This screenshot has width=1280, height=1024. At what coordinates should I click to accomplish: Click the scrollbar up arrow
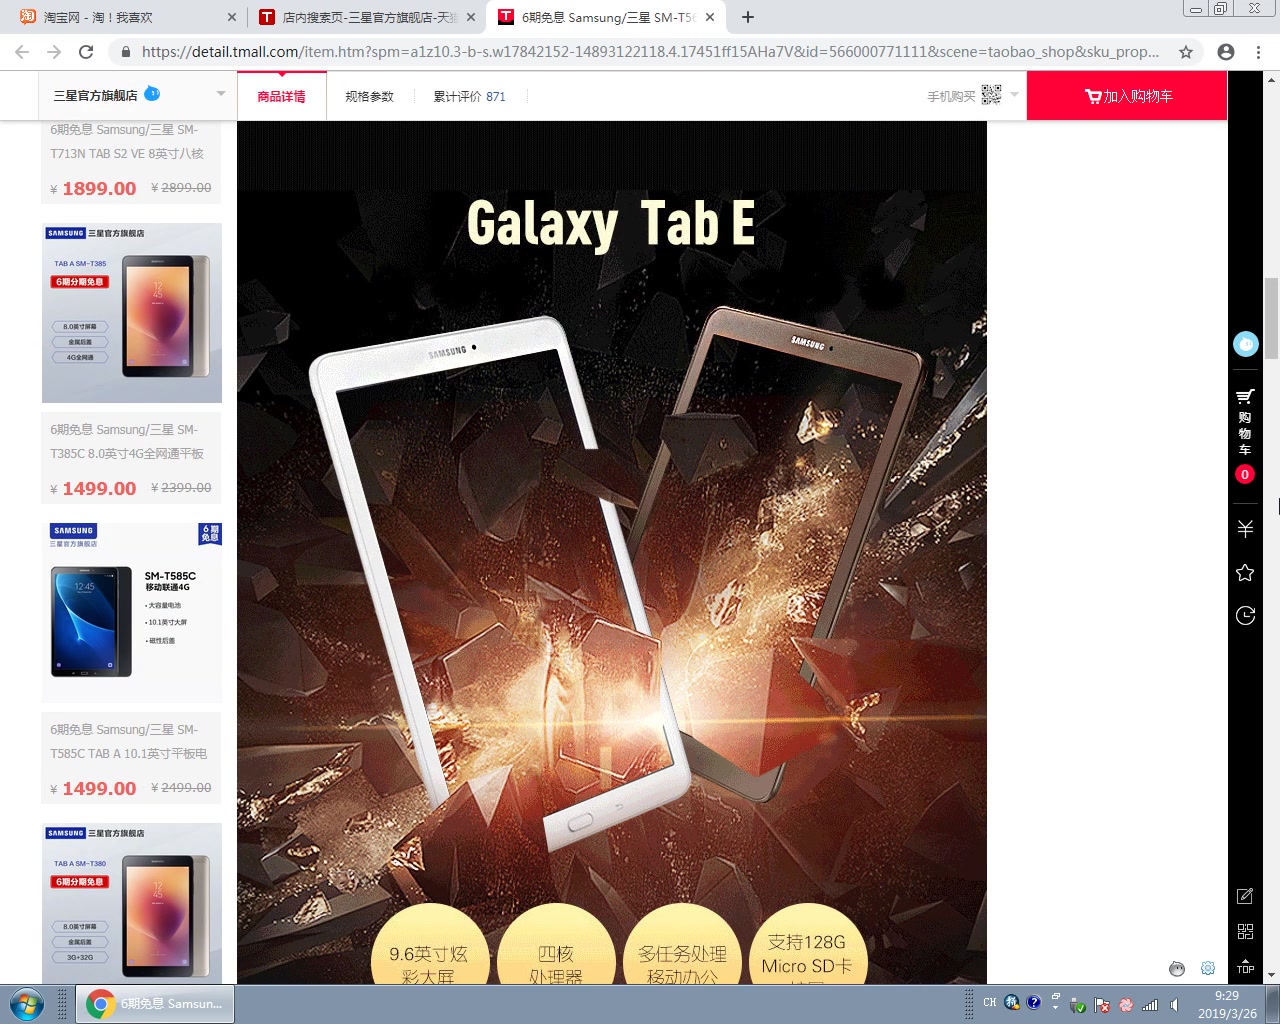[x=1272, y=78]
